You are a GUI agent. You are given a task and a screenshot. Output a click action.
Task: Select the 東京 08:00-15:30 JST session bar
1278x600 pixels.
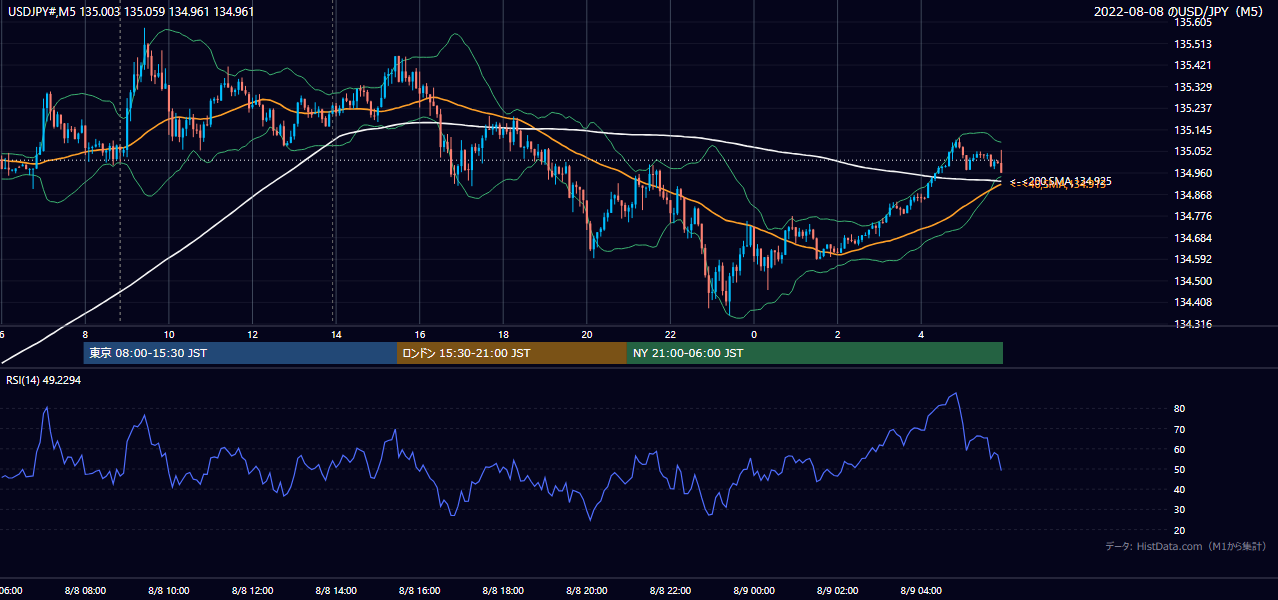[240, 353]
